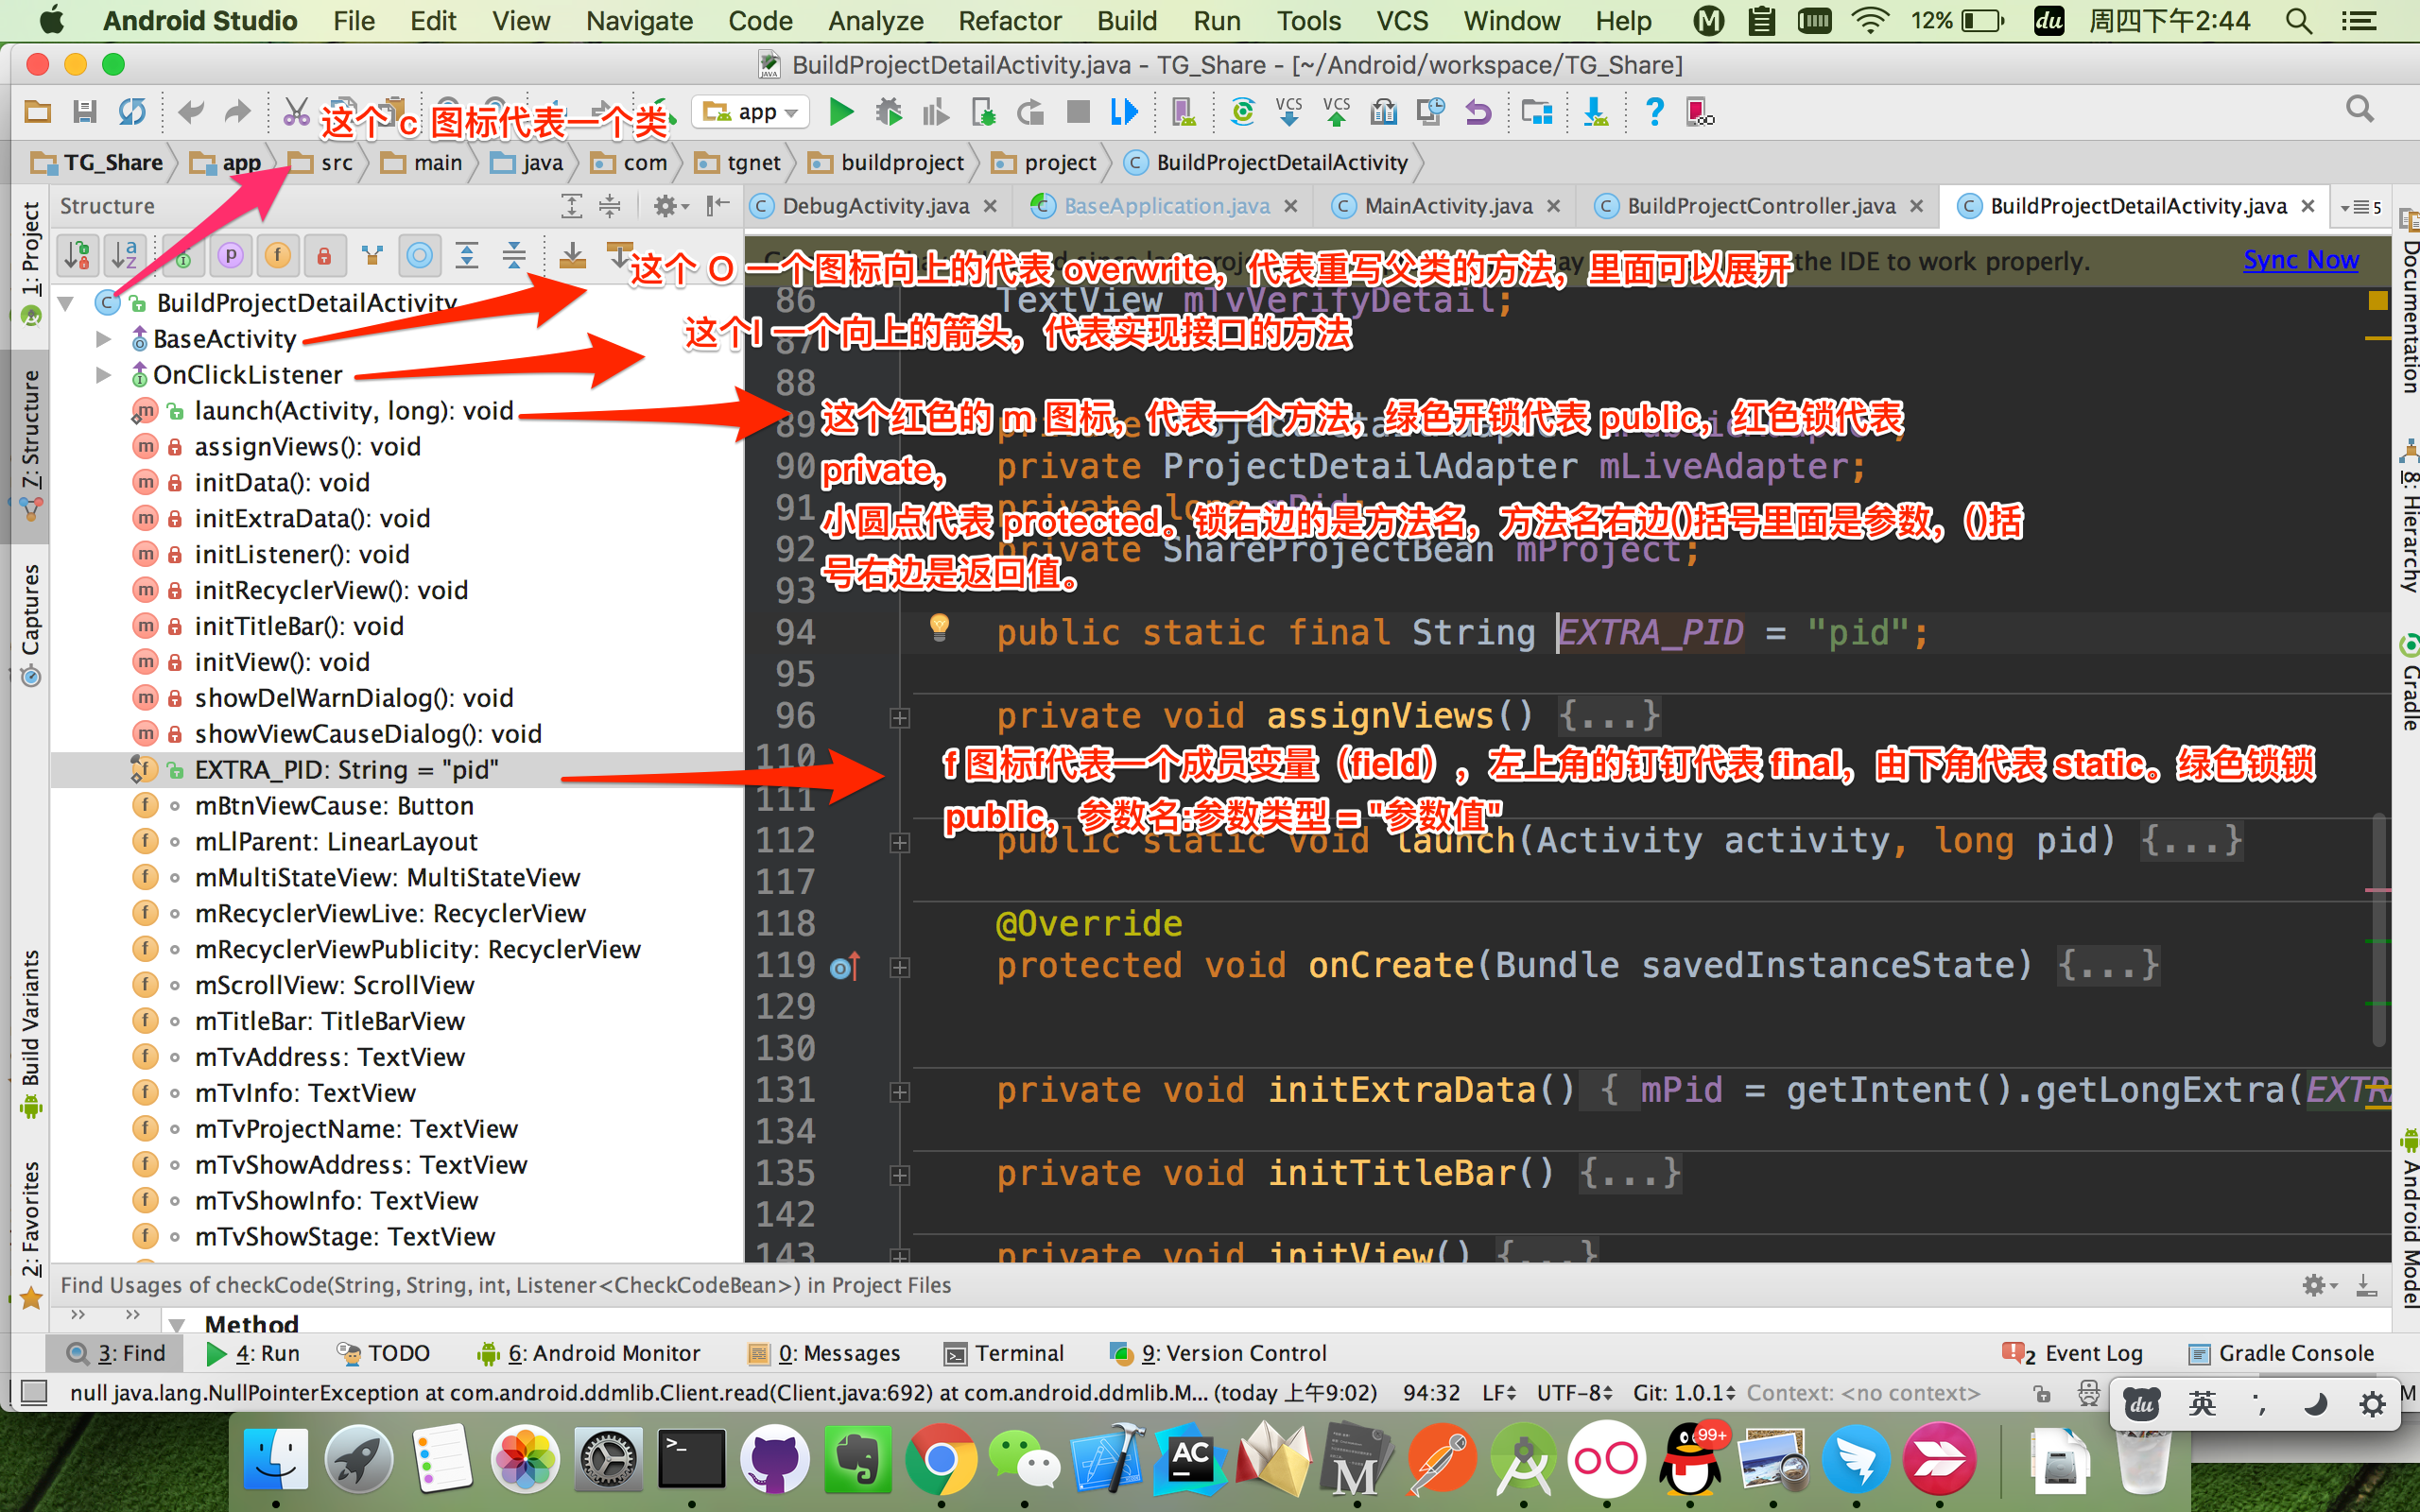Click Expand All in Structure header
This screenshot has height=1512, width=2420.
[x=571, y=206]
